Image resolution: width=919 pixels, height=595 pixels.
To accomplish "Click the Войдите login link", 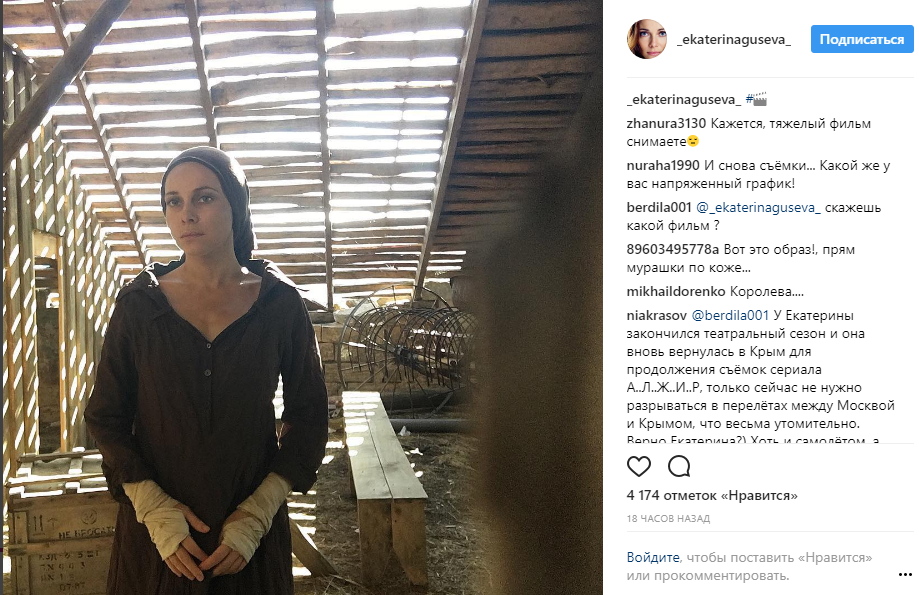I will pyautogui.click(x=653, y=557).
